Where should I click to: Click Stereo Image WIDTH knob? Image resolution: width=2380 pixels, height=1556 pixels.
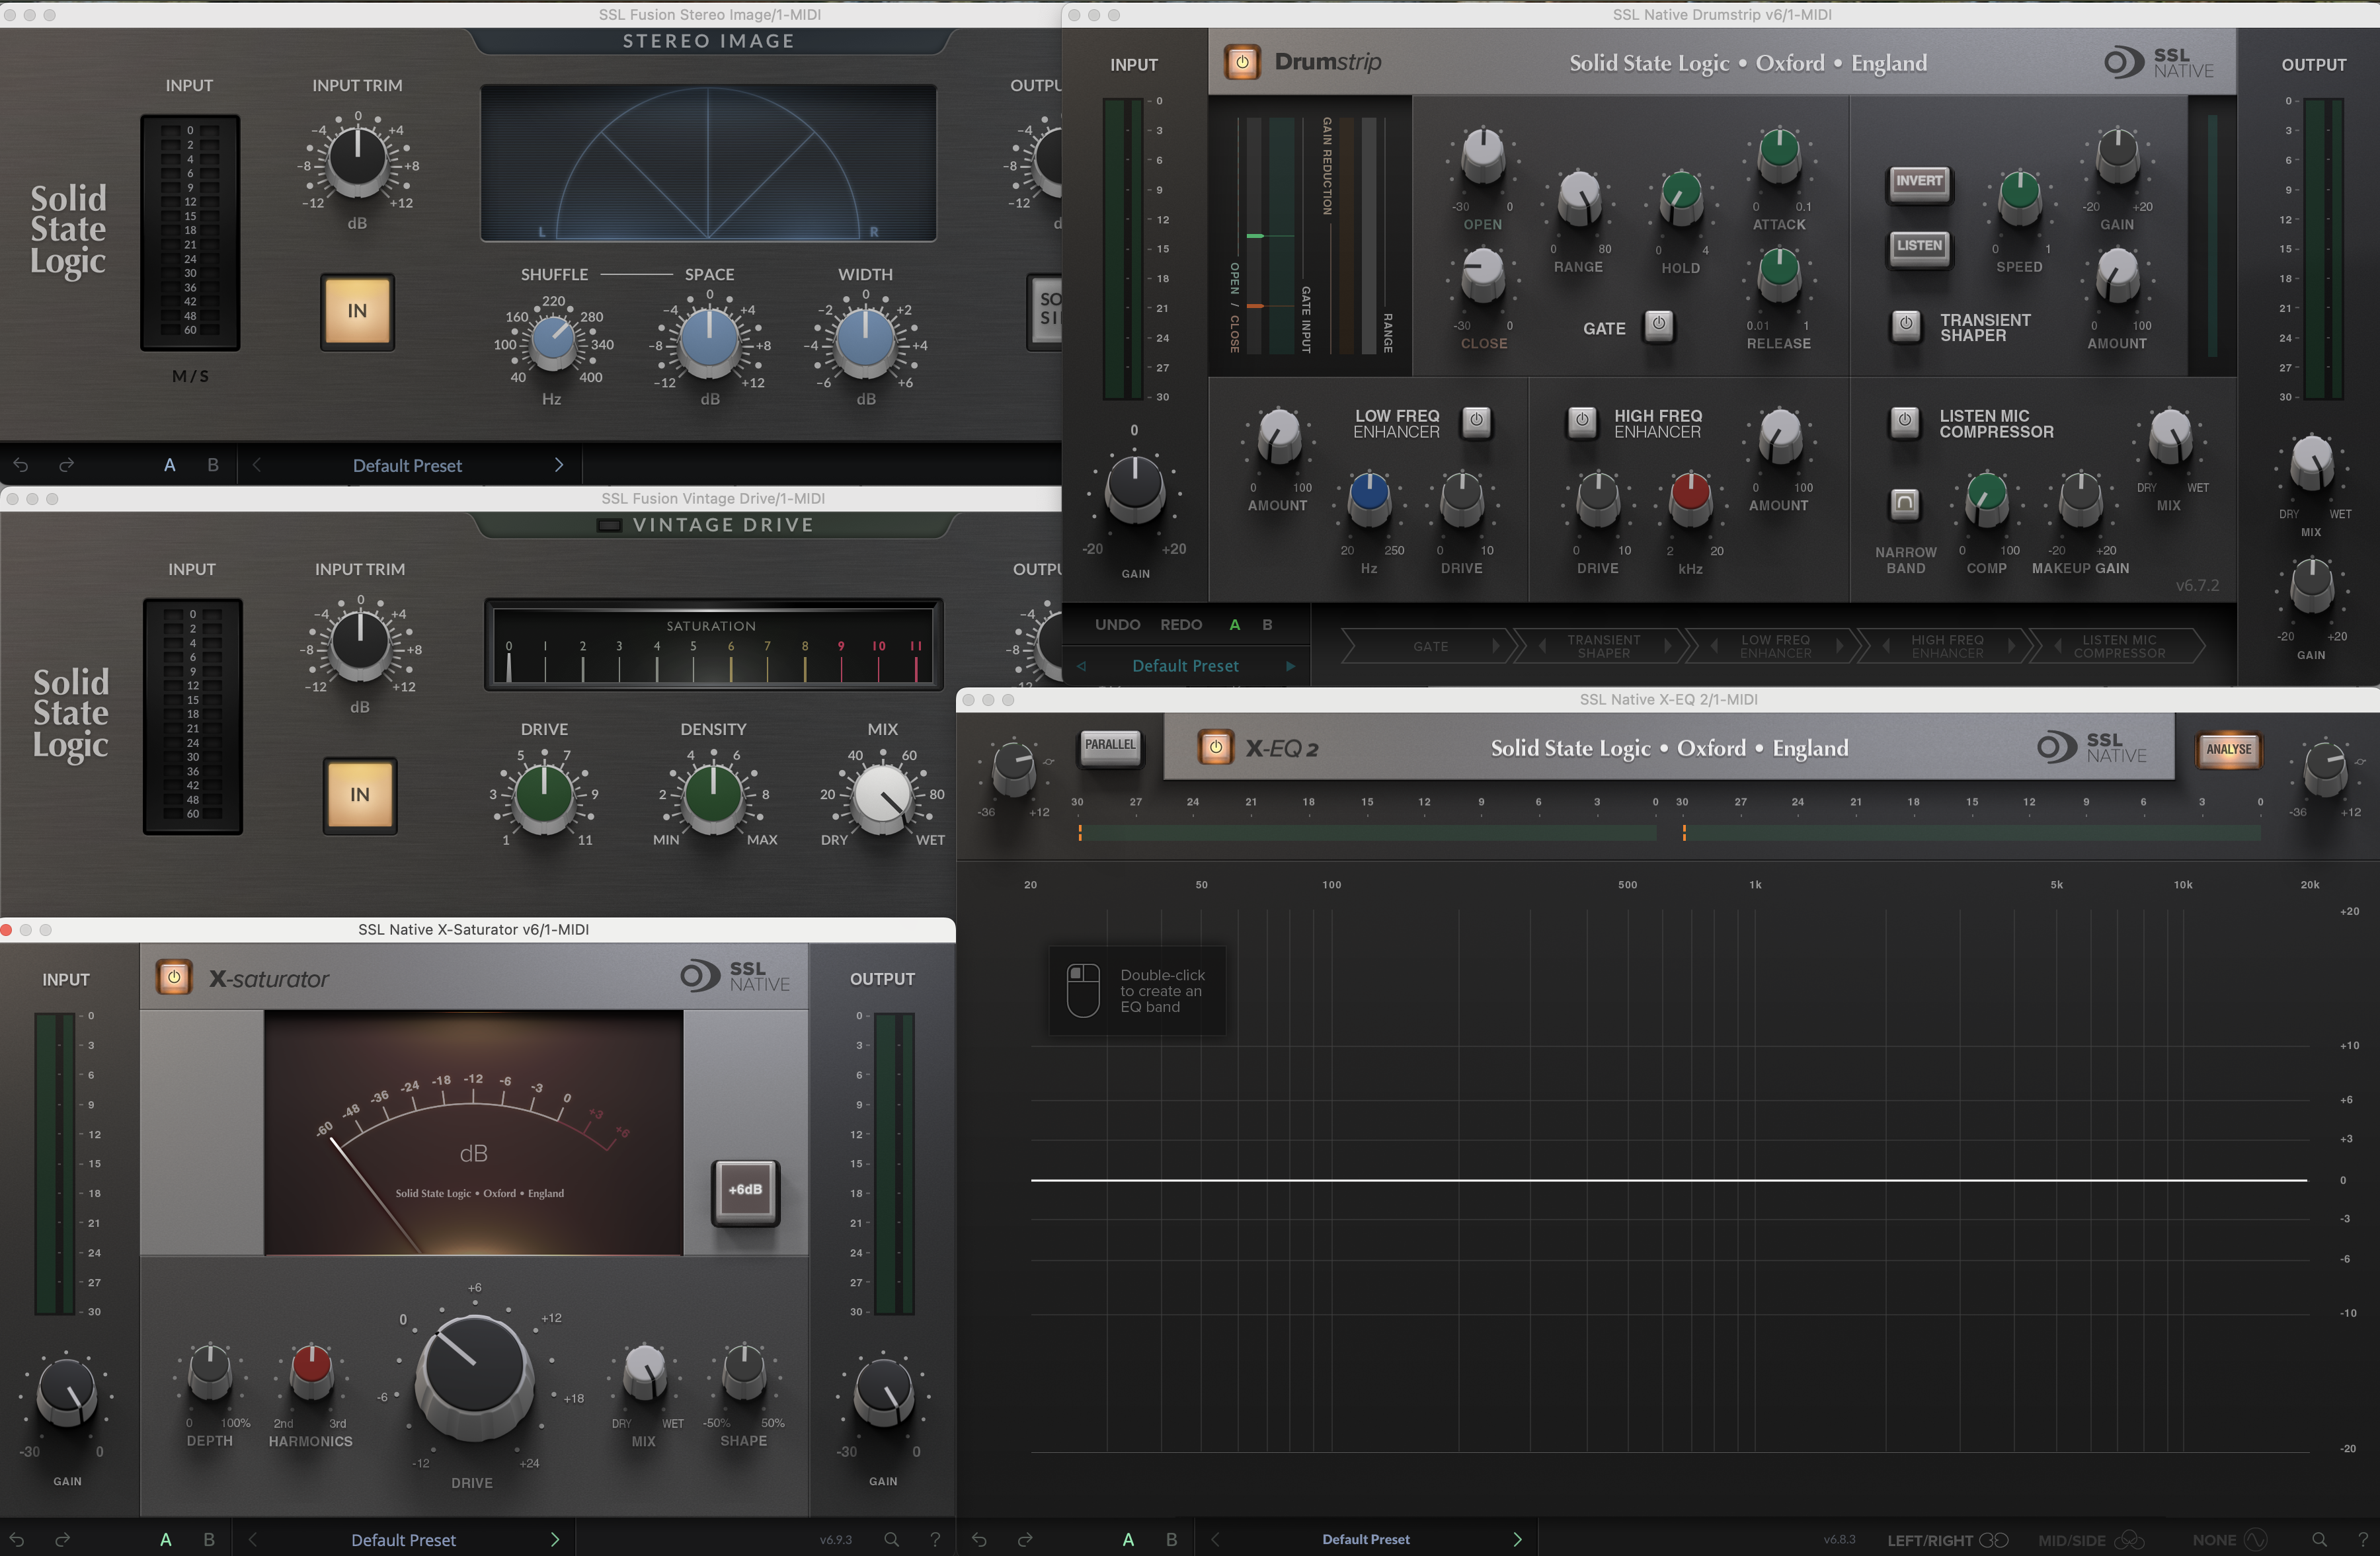865,342
